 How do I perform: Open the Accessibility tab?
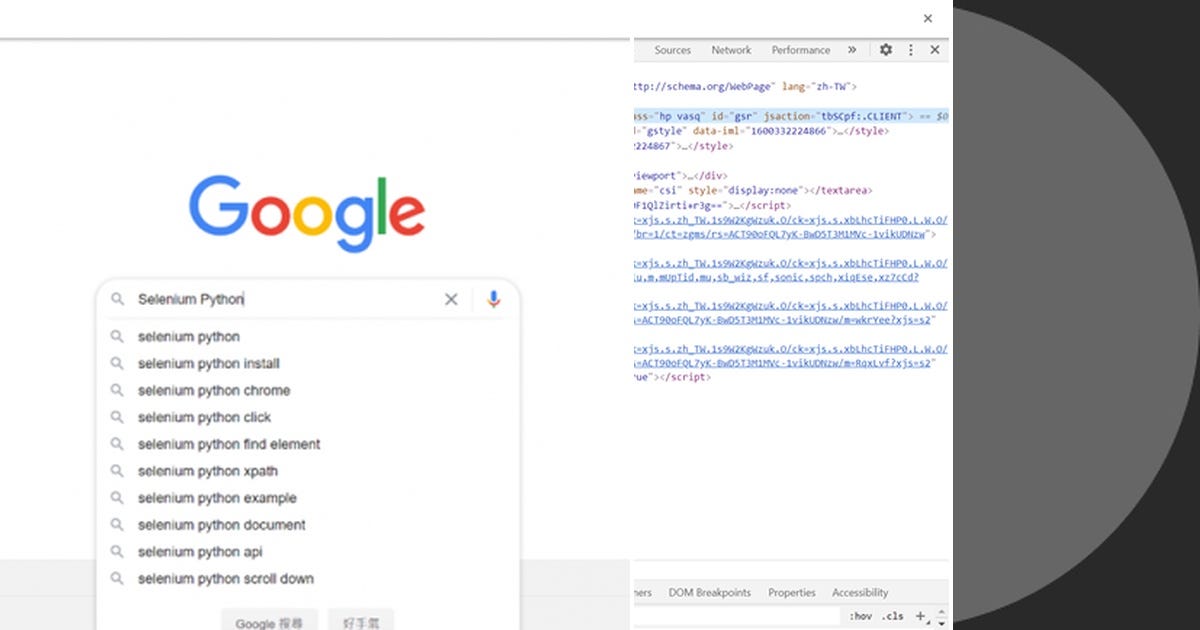[859, 592]
